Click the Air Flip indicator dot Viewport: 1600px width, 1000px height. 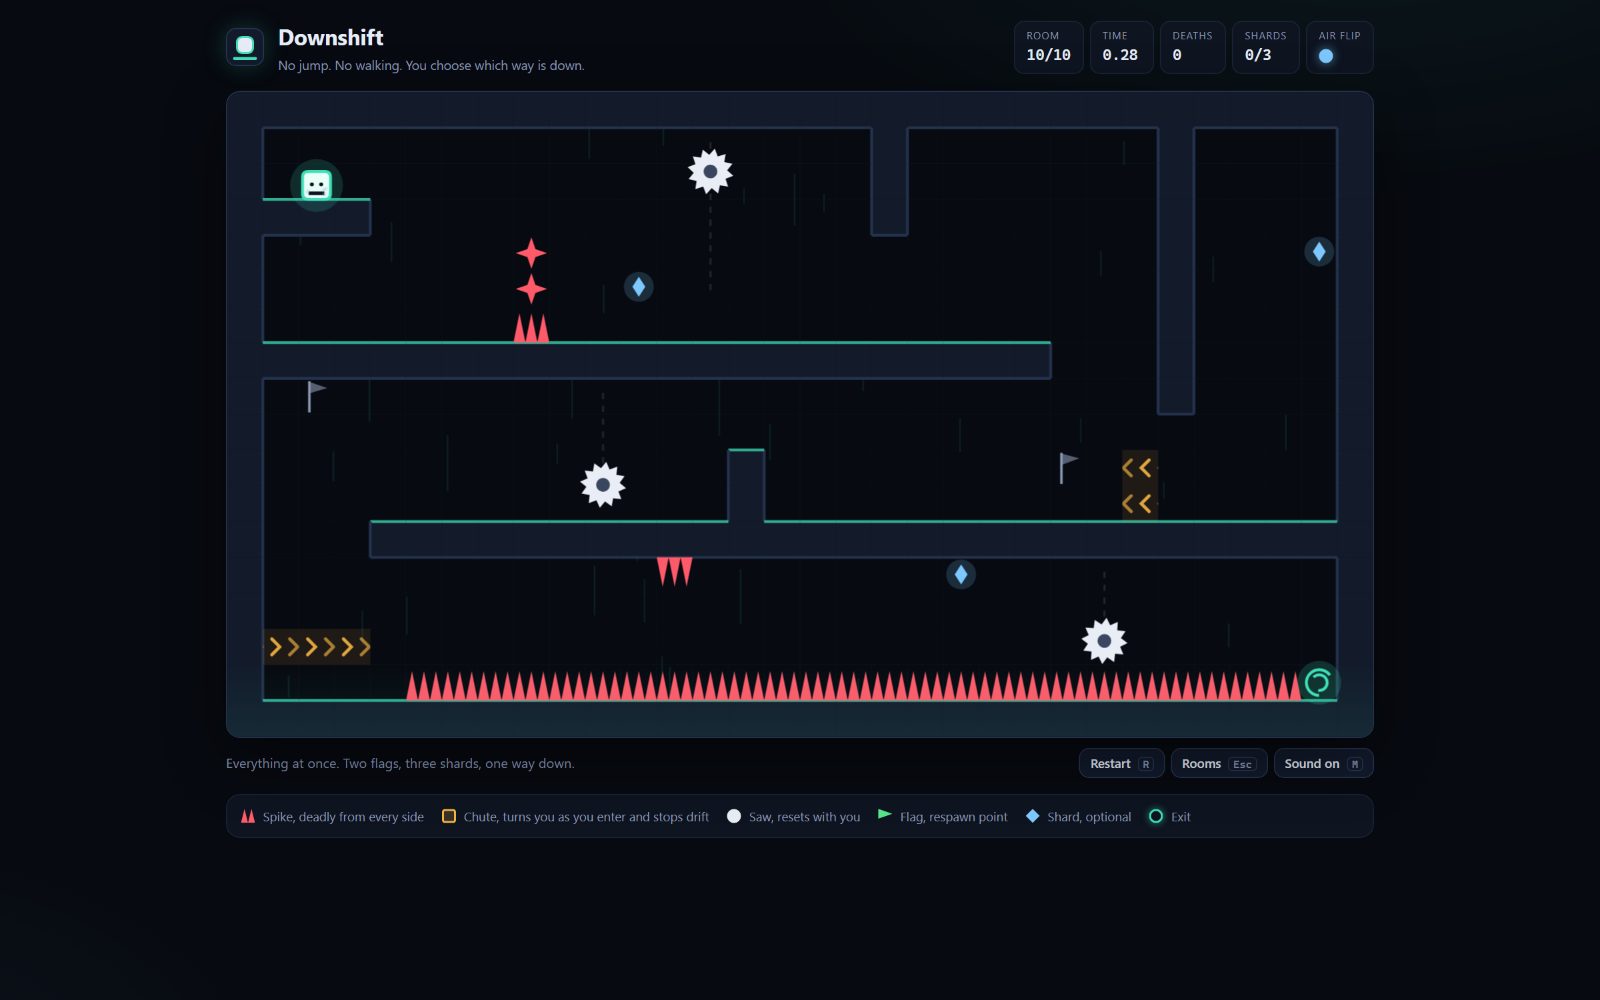click(x=1326, y=56)
